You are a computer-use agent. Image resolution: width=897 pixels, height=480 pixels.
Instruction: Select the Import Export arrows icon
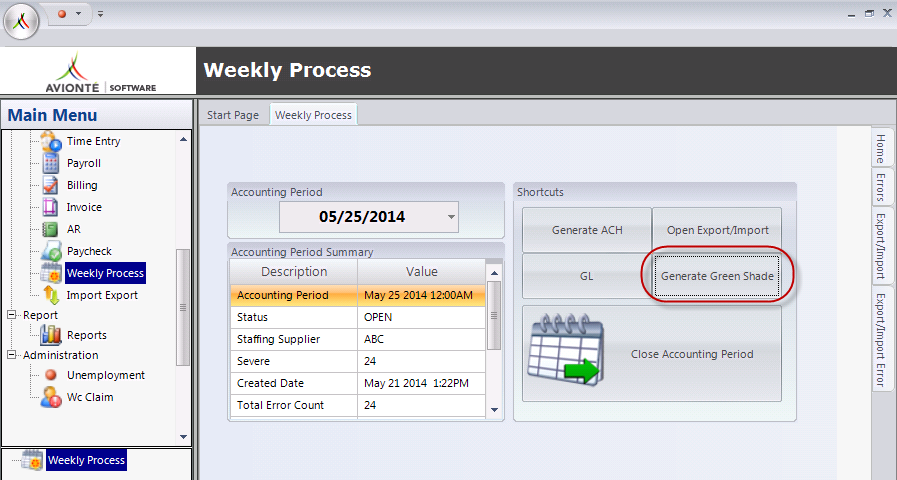tap(51, 295)
